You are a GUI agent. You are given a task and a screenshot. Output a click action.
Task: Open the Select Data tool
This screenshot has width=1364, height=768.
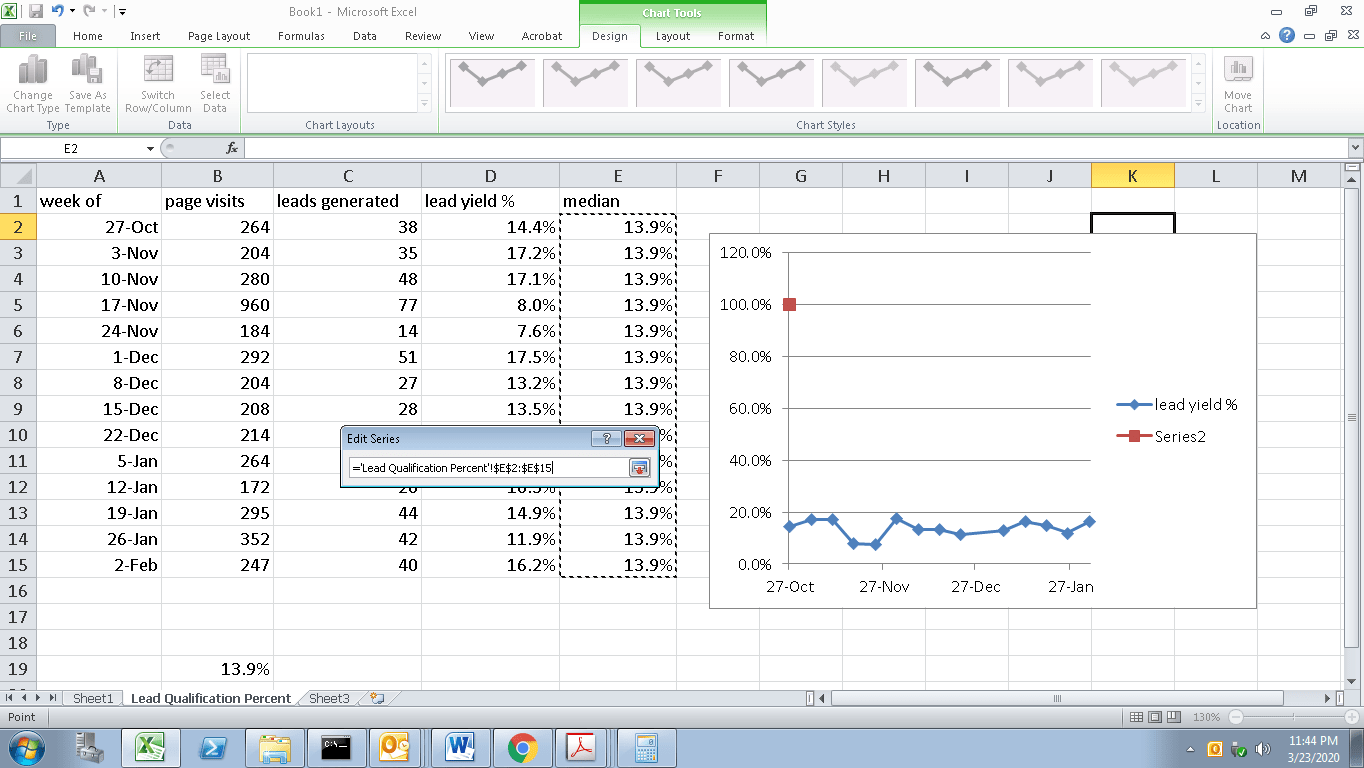tap(215, 84)
